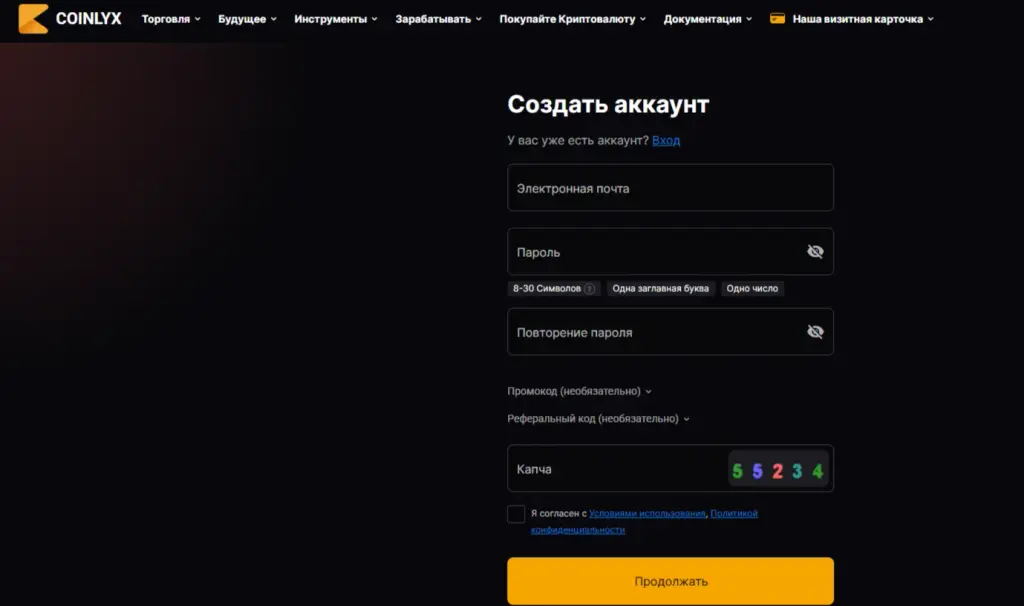Click the Создать аккаунт heading
Screen dimensions: 1024x606
point(608,104)
